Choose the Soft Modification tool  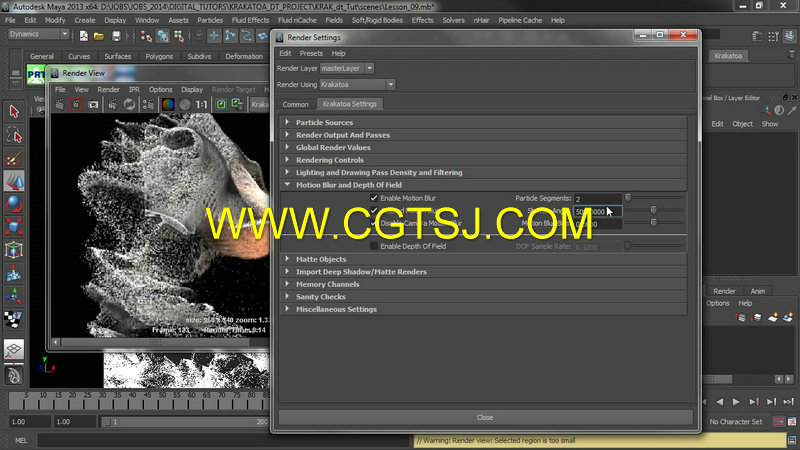(x=14, y=273)
